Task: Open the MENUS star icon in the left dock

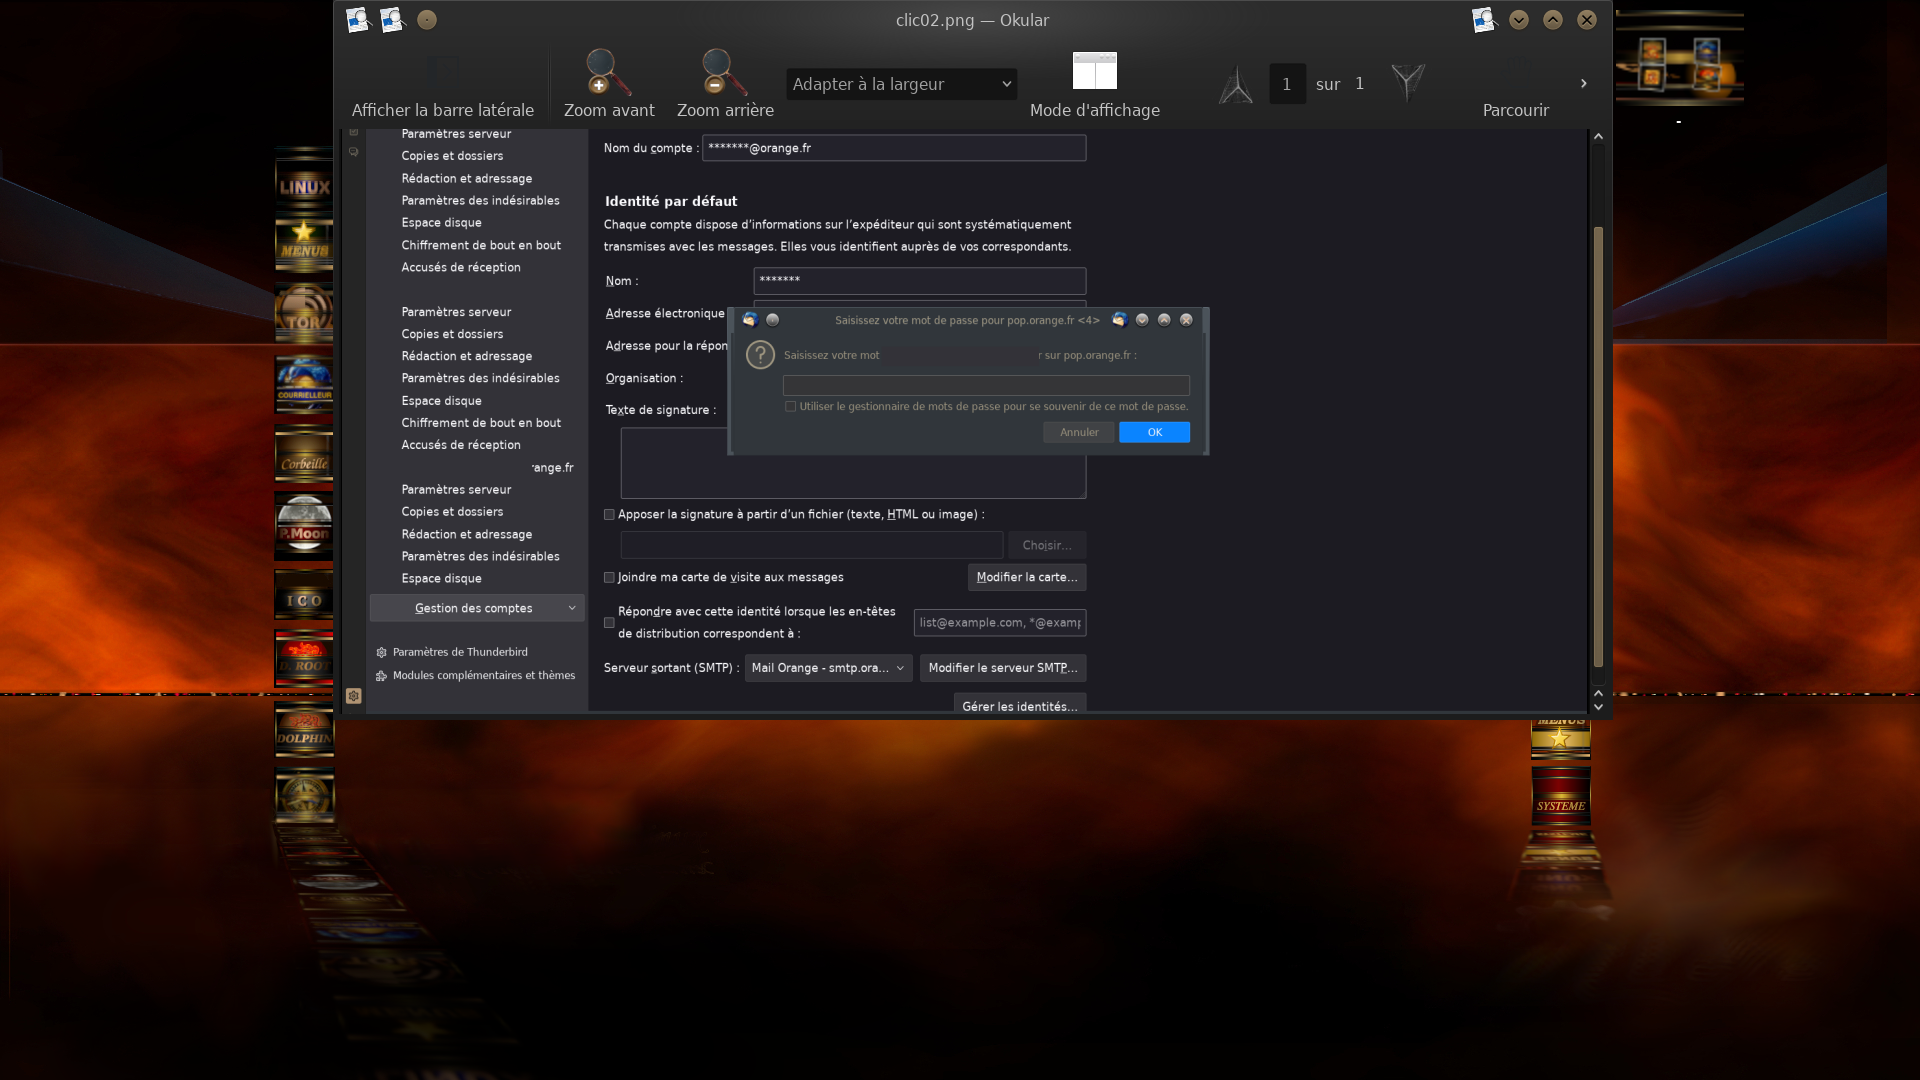Action: pos(304,245)
